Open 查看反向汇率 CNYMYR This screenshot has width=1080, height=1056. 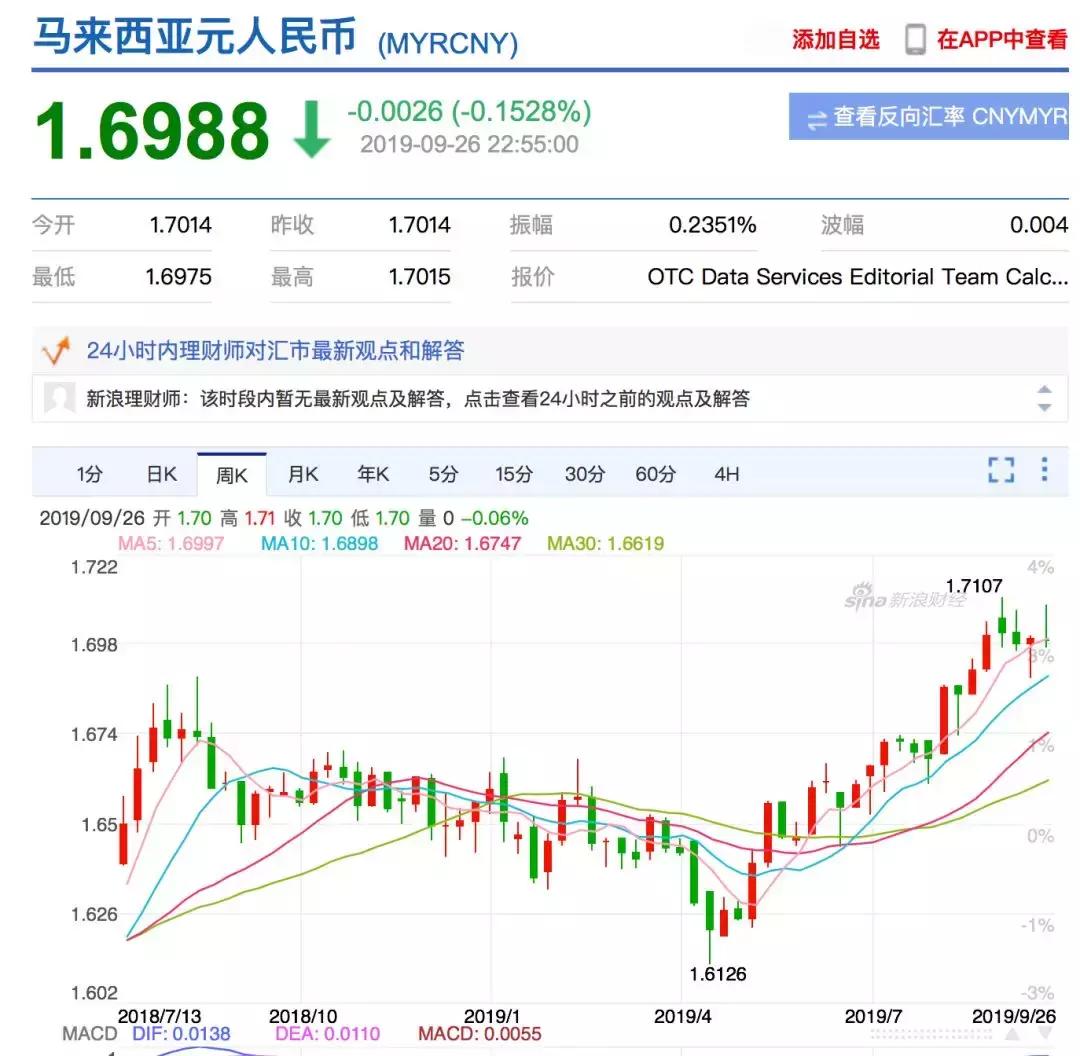[928, 117]
